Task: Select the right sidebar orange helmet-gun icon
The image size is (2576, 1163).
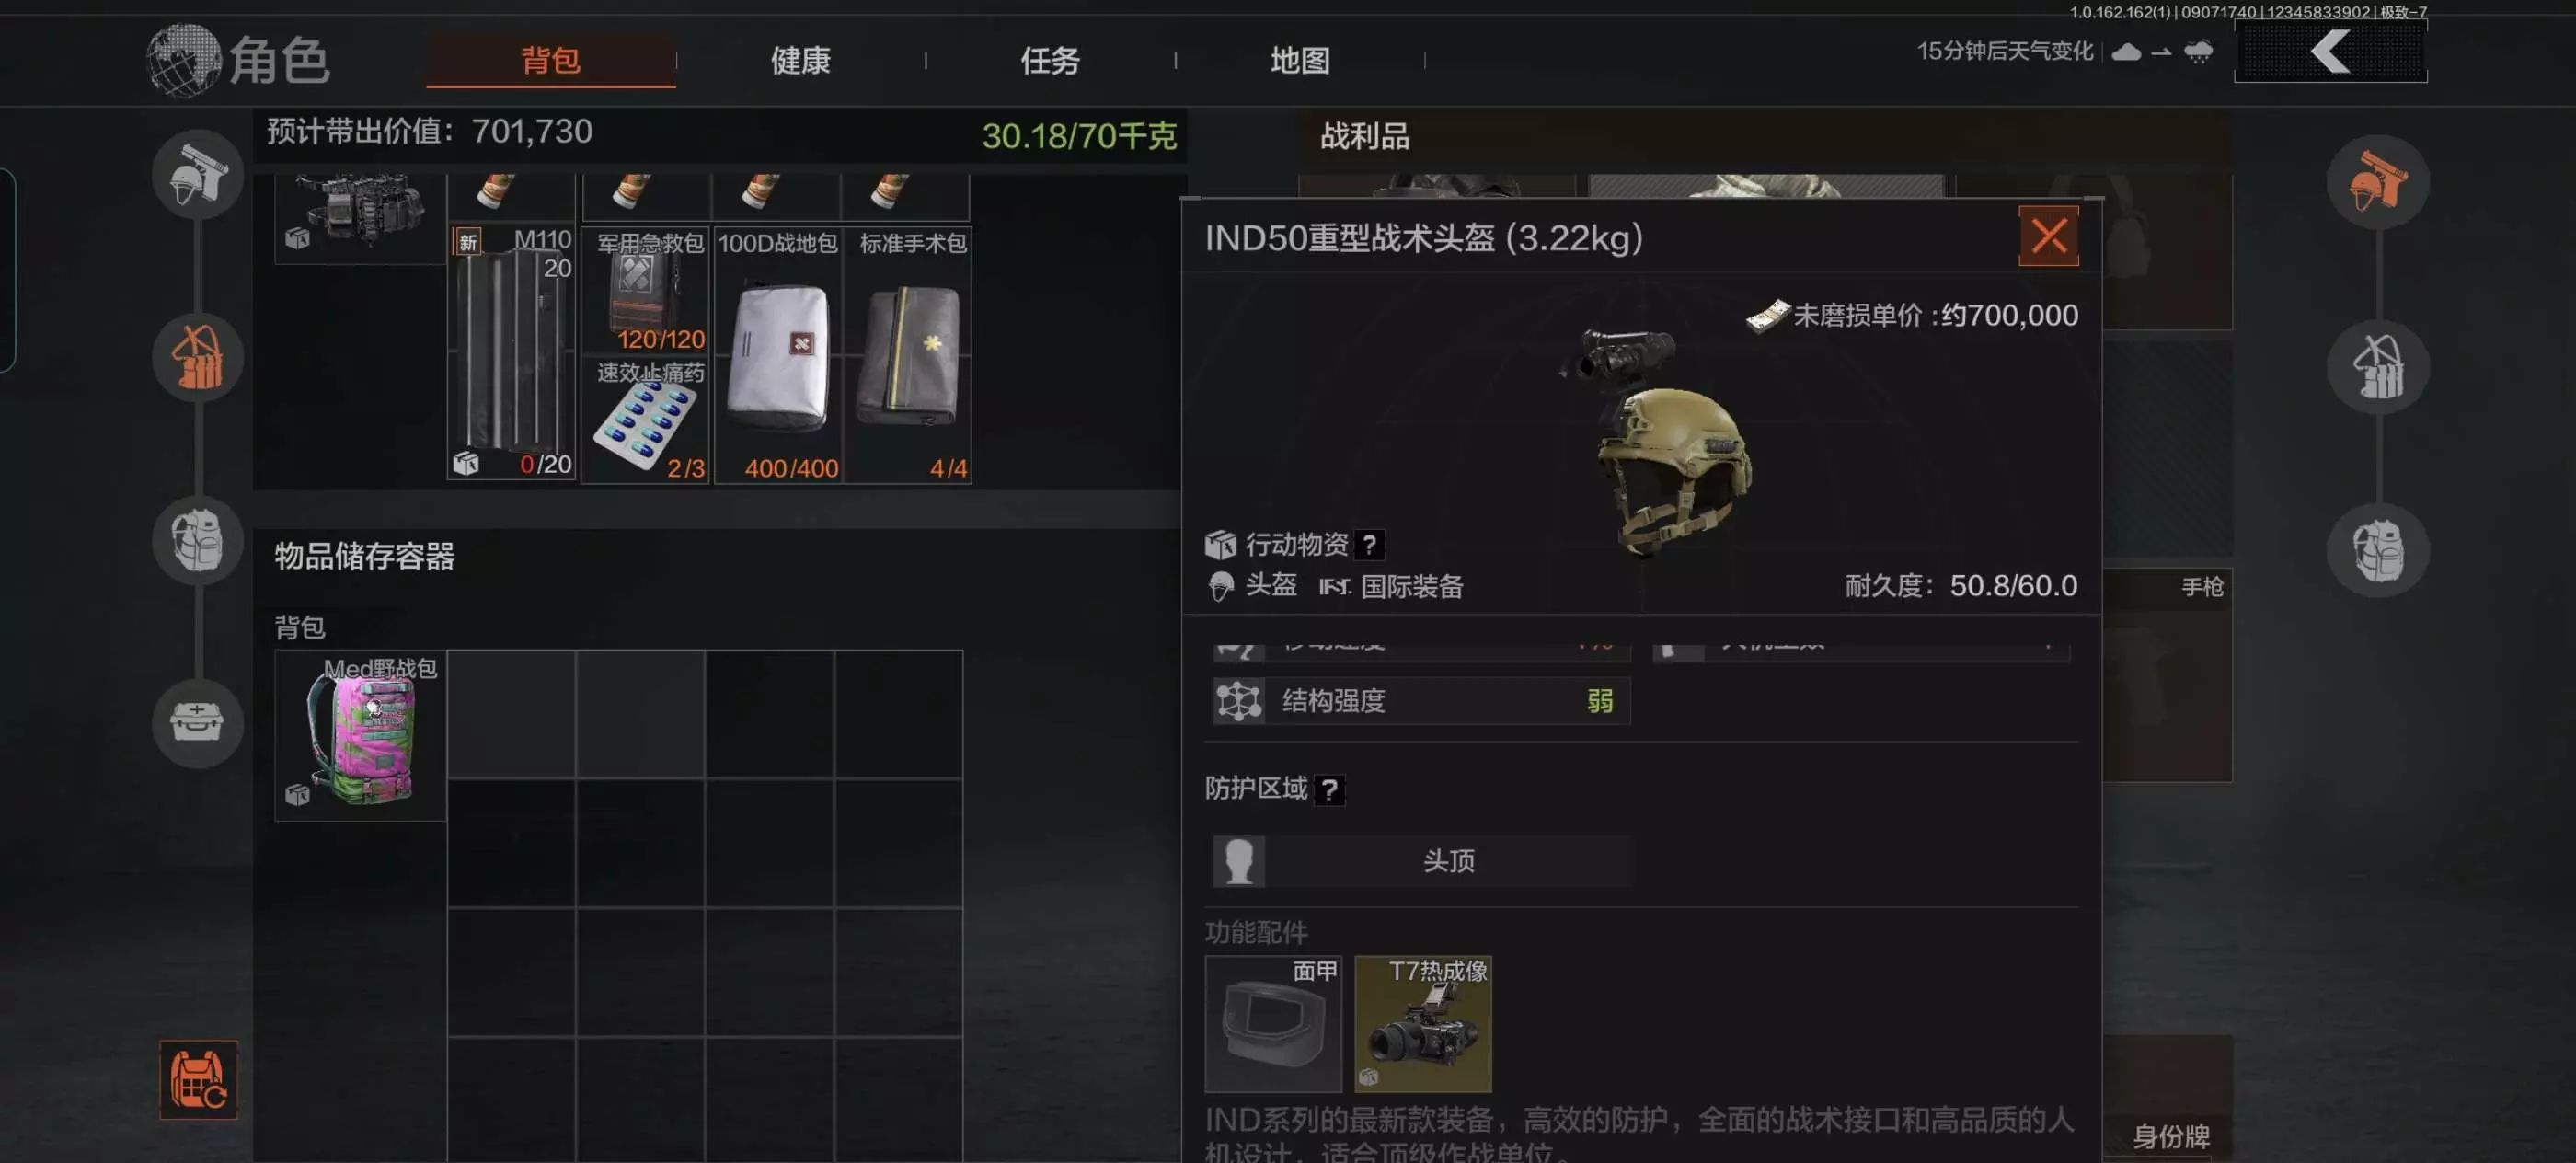Action: pos(2377,182)
